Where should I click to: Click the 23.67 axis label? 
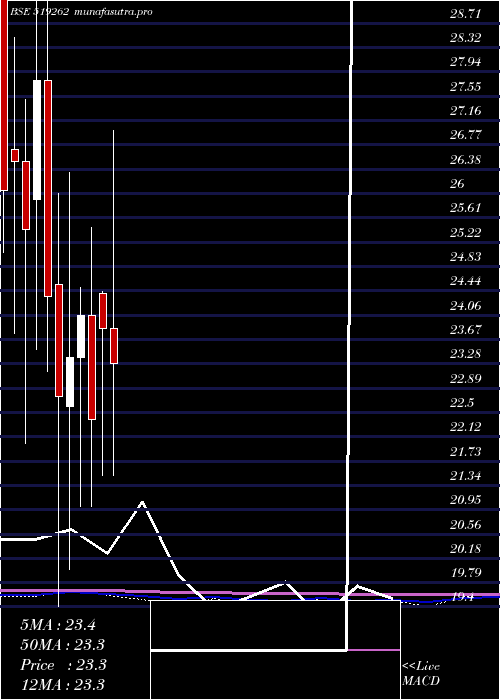click(465, 330)
